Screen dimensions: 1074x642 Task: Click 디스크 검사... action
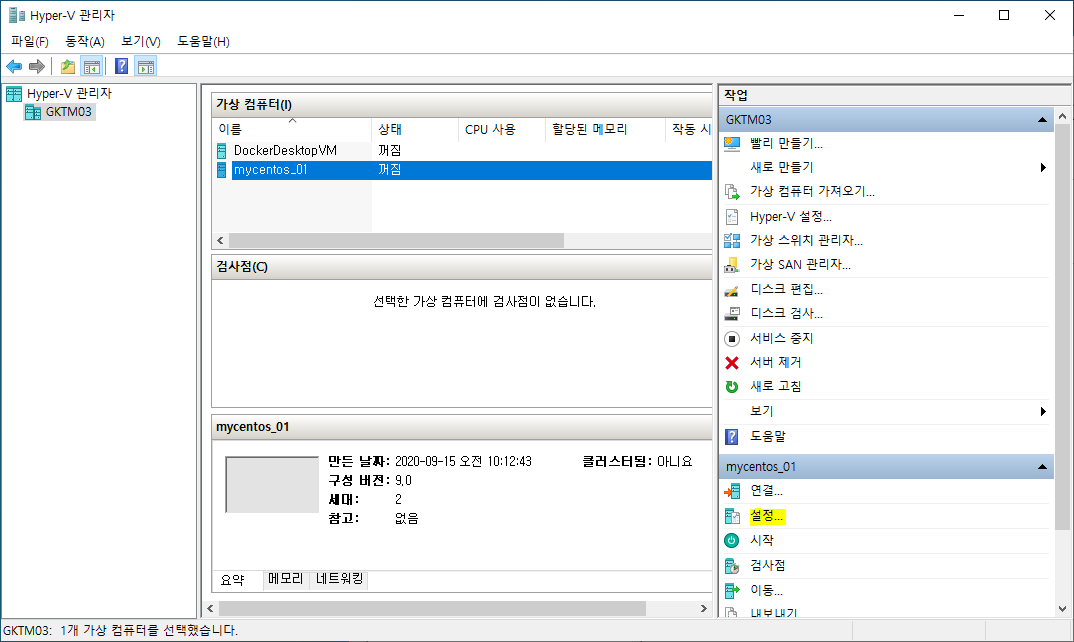(786, 314)
